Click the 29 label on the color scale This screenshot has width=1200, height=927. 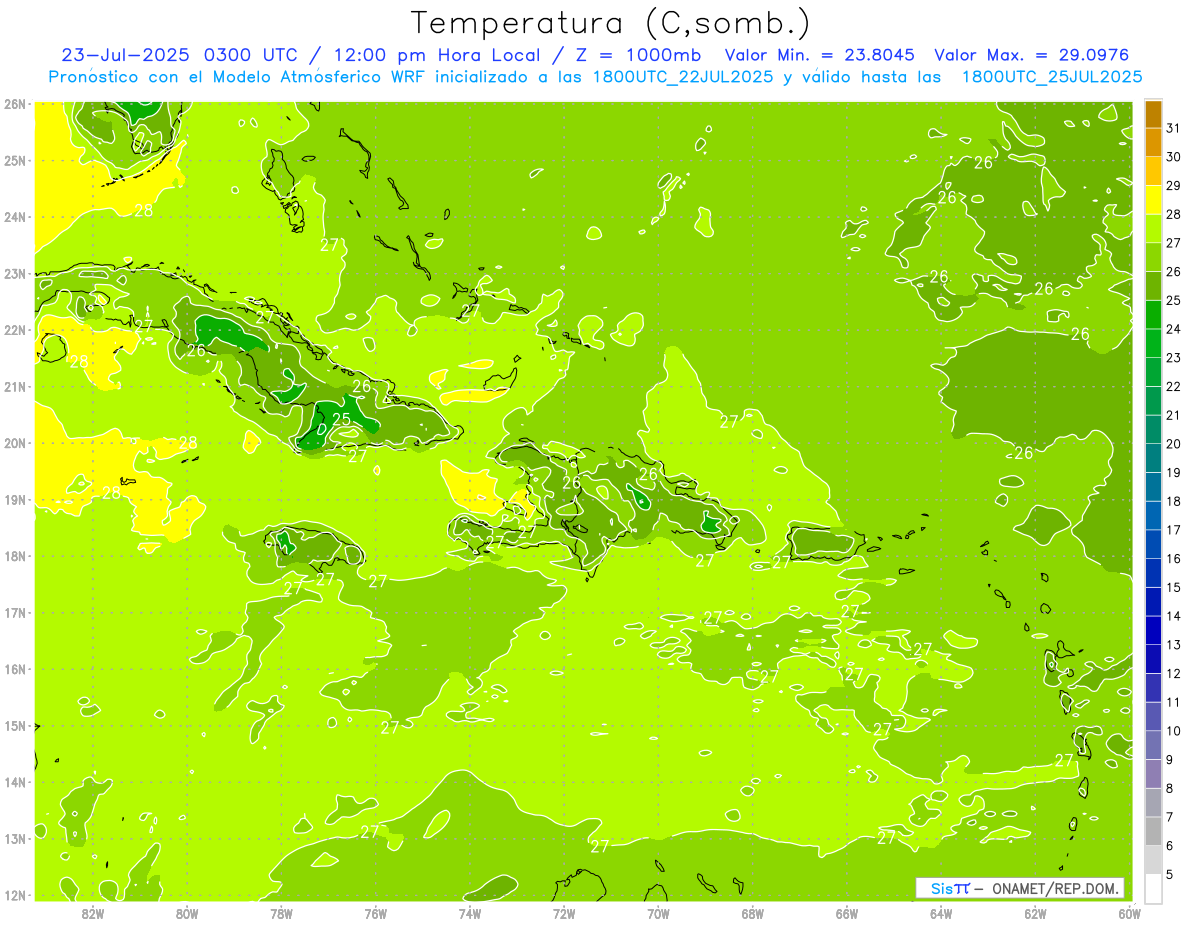coord(1174,186)
